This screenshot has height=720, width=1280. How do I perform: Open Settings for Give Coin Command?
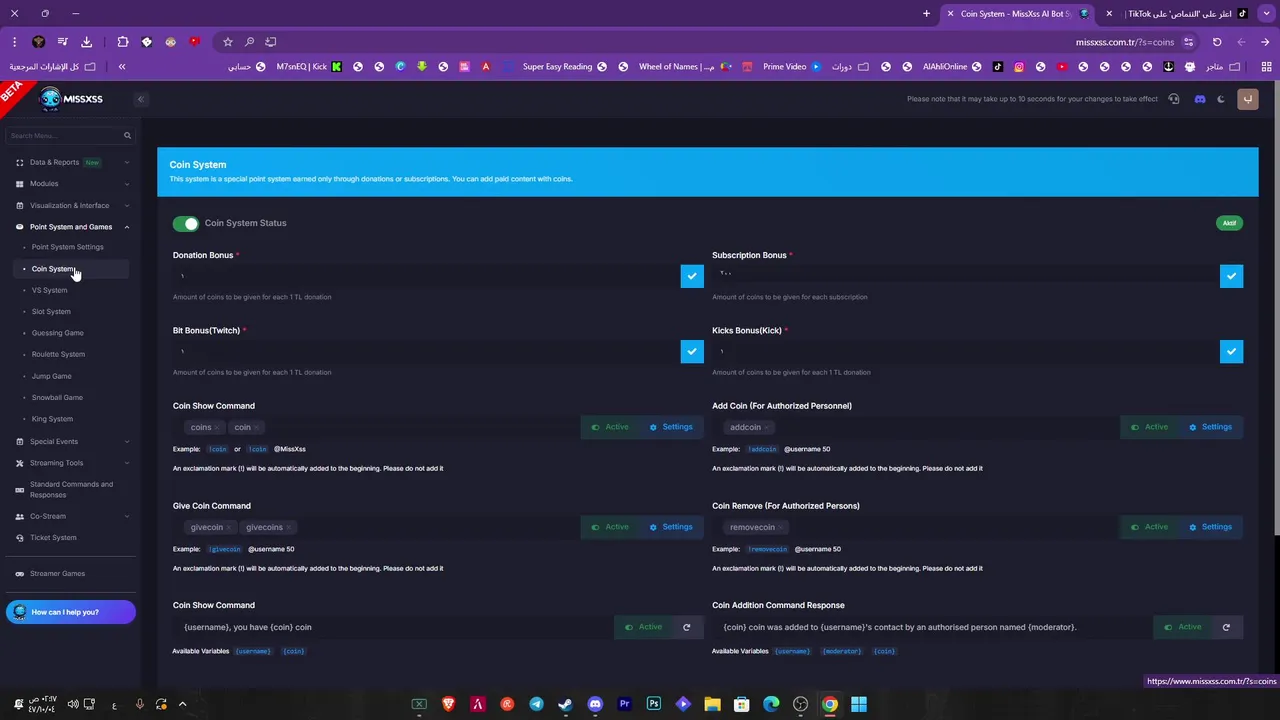pos(671,527)
